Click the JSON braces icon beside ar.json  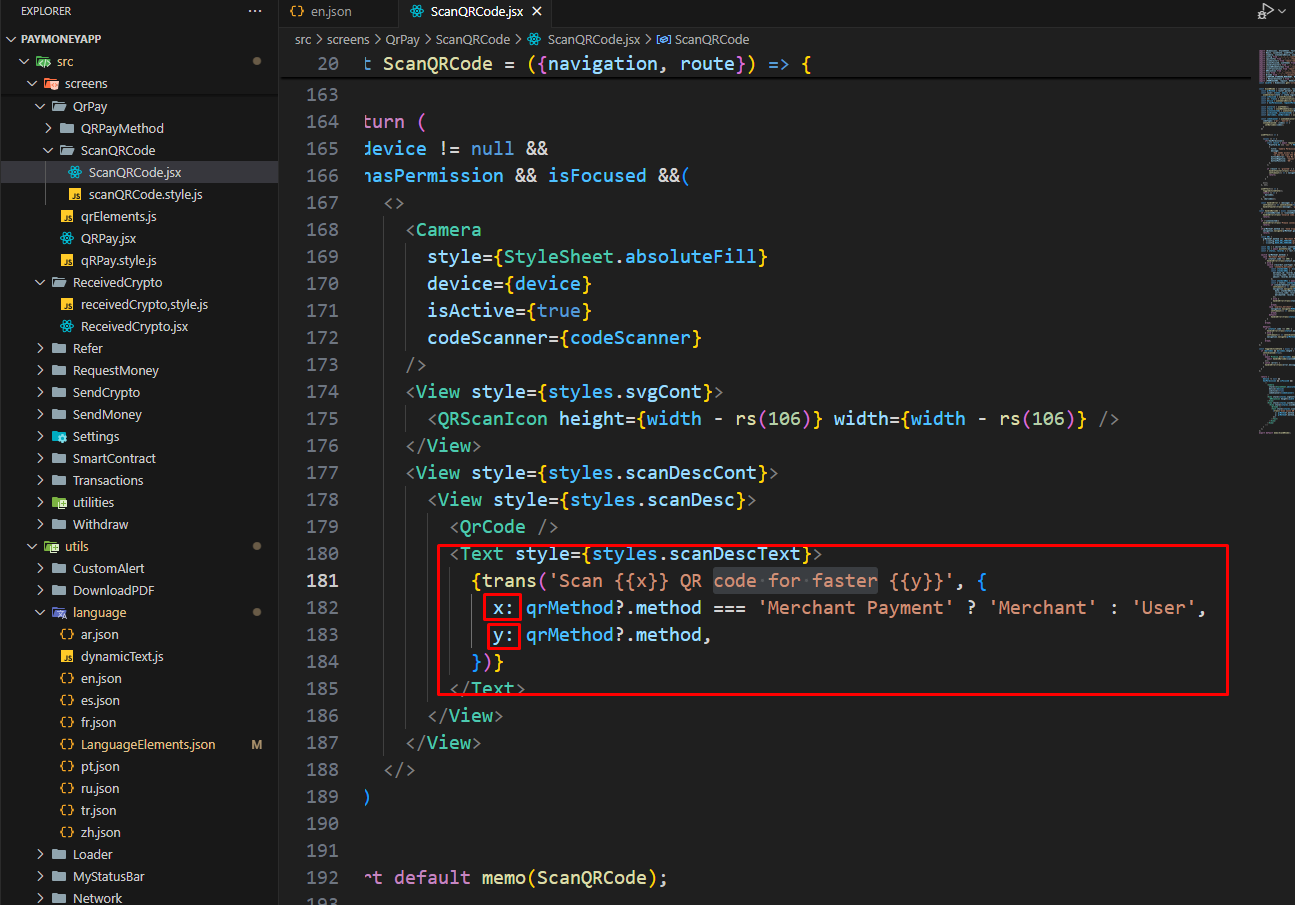coord(67,635)
